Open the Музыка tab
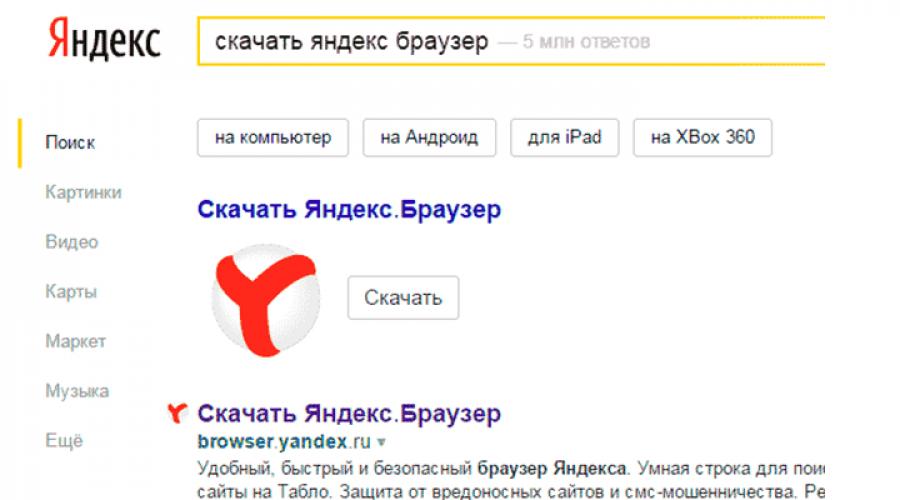The width and height of the screenshot is (900, 500). click(77, 391)
